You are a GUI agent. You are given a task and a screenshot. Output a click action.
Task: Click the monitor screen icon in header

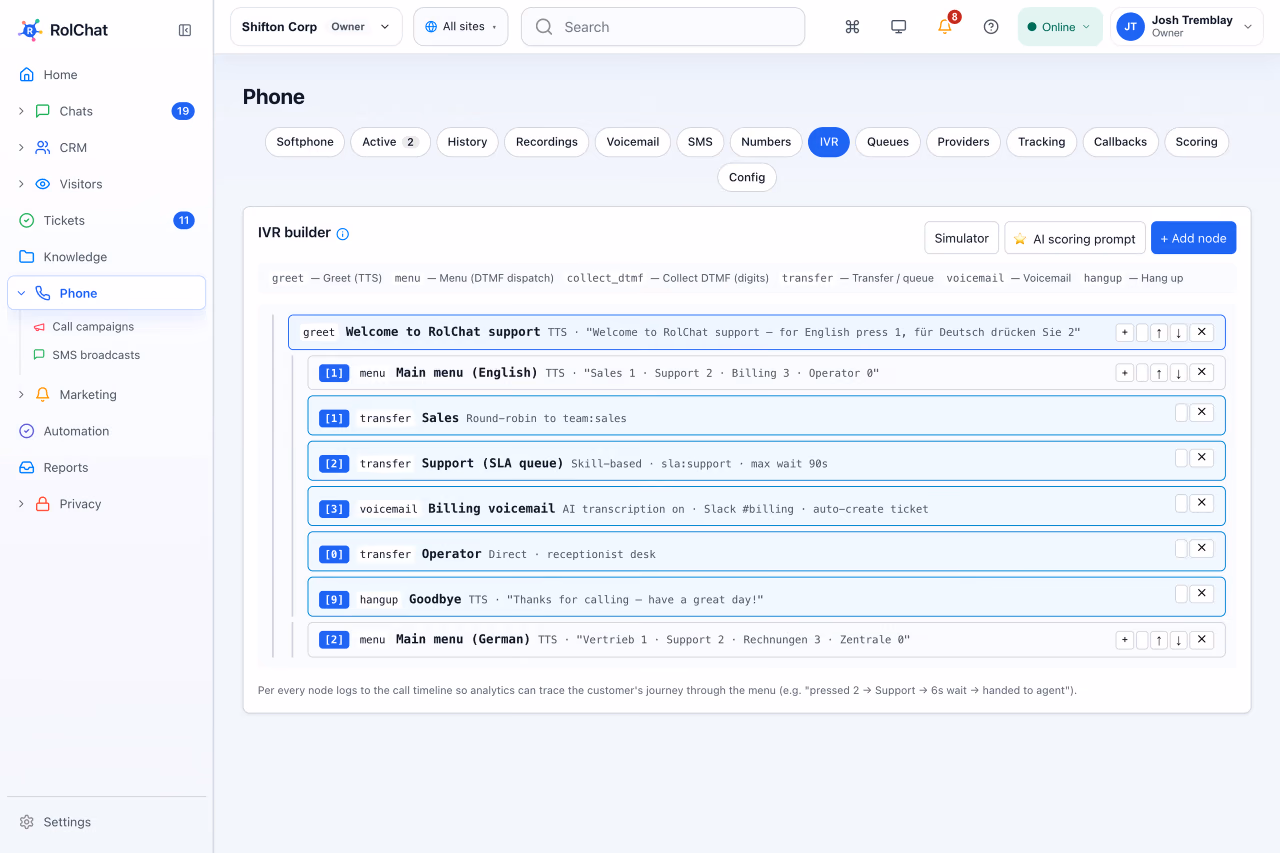point(898,27)
